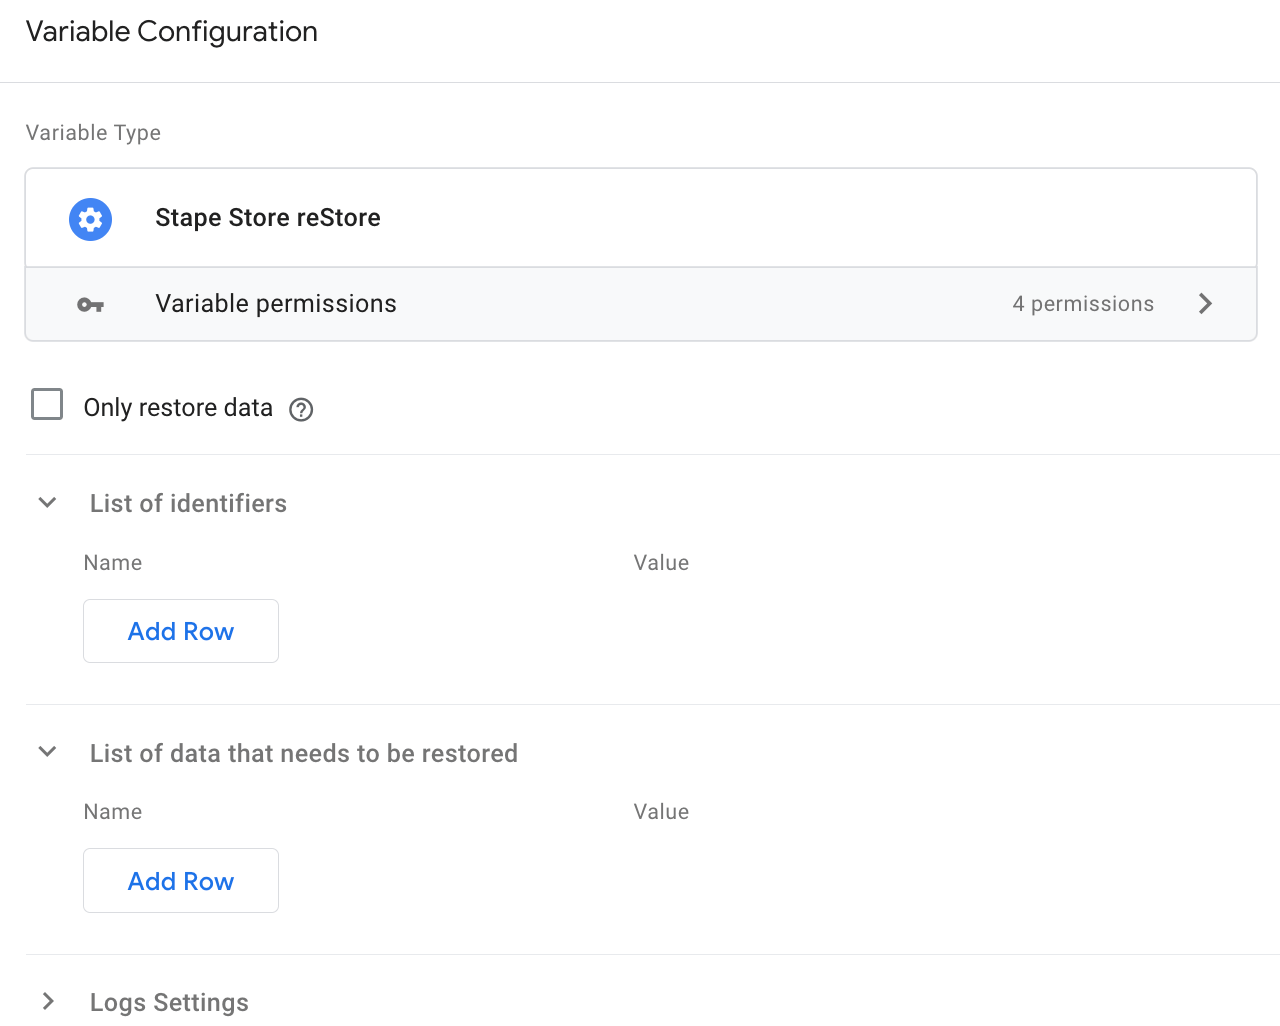Viewport: 1280px width, 1026px height.
Task: Collapse List of data that needs restoring
Action: pyautogui.click(x=47, y=752)
